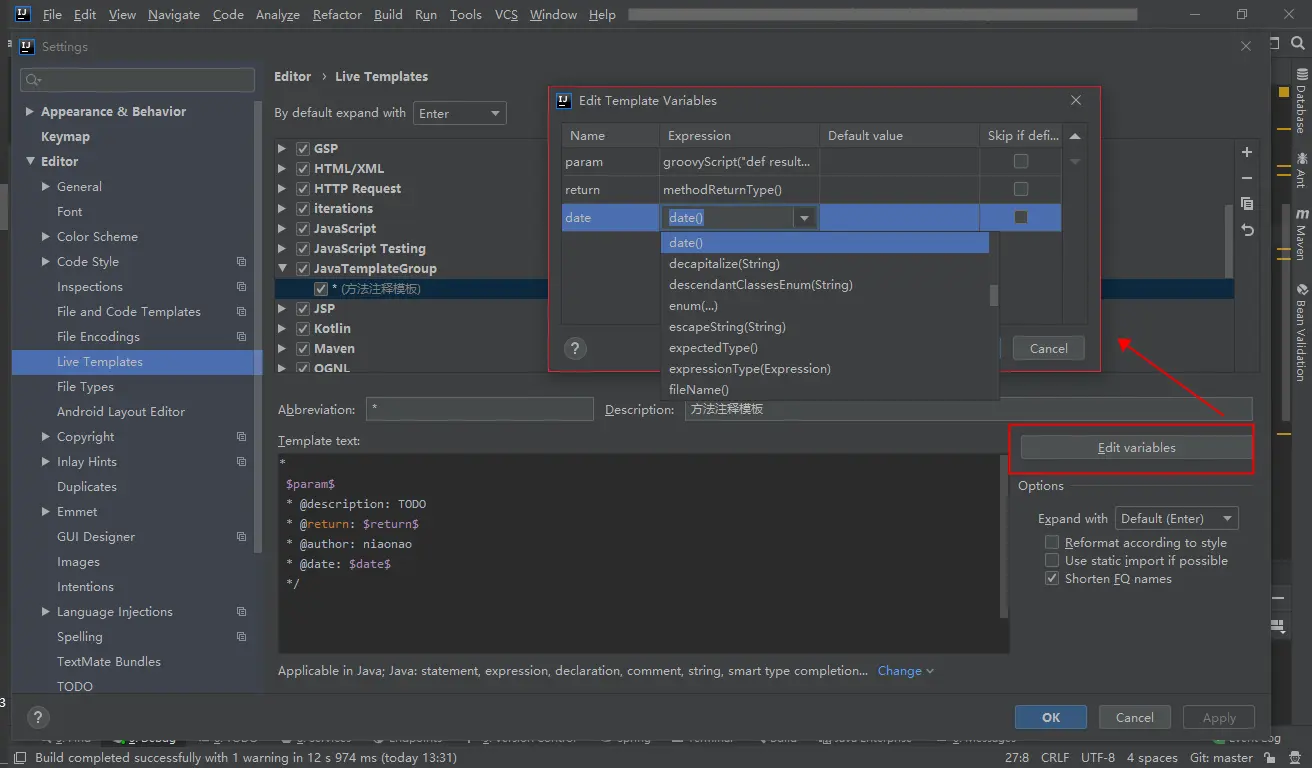Image resolution: width=1312 pixels, height=768 pixels.
Task: Click Cancel in Edit Template Variables dialog
Action: (1048, 348)
